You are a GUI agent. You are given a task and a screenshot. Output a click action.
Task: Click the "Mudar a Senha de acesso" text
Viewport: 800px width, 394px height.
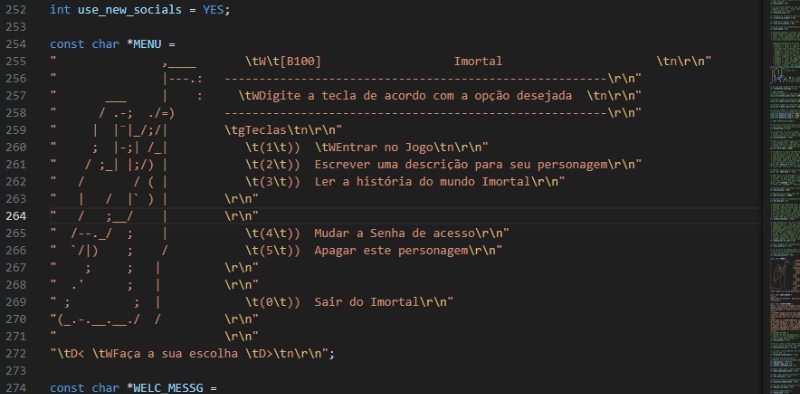(x=394, y=233)
